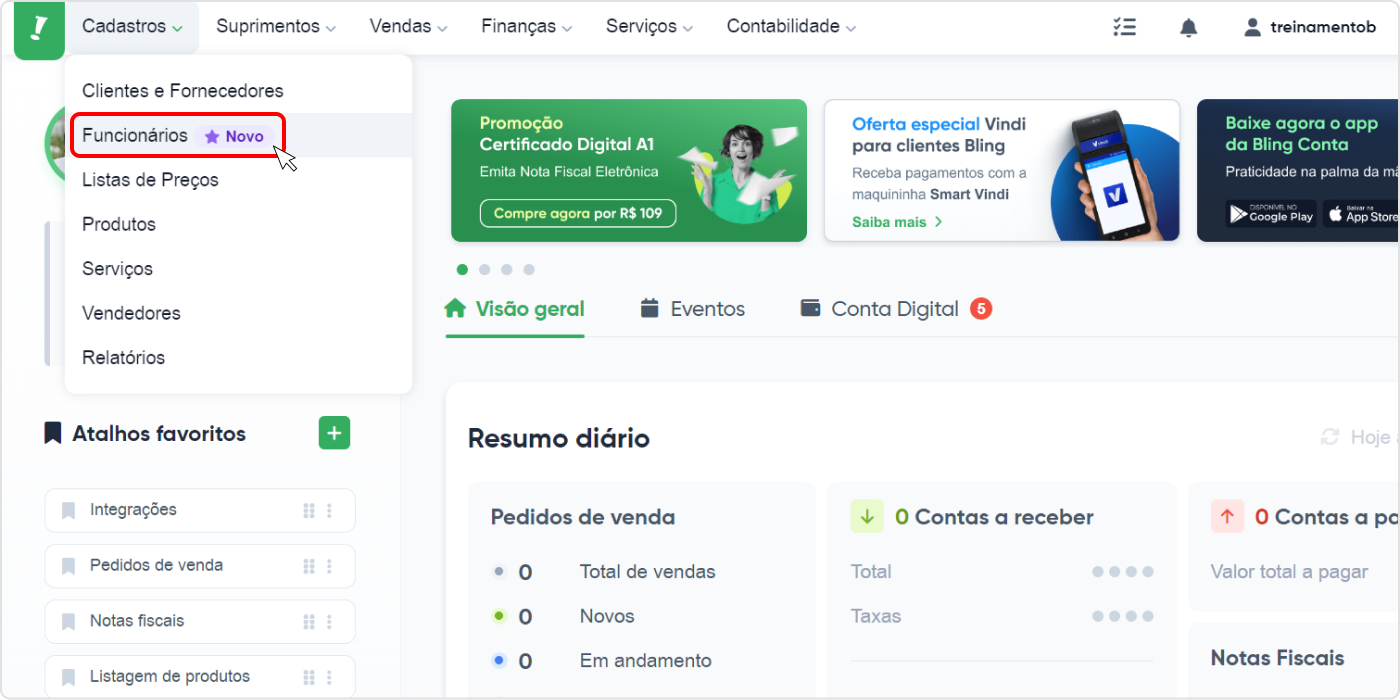Screen dimensions: 1400x700
Task: Expand the Suprimentos dropdown menu
Action: pos(276,27)
